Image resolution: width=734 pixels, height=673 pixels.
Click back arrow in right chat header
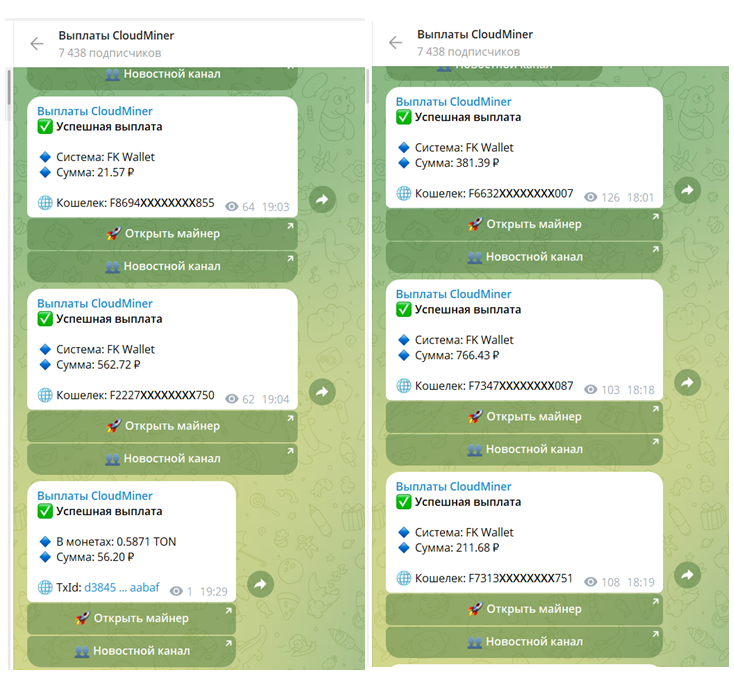point(395,42)
